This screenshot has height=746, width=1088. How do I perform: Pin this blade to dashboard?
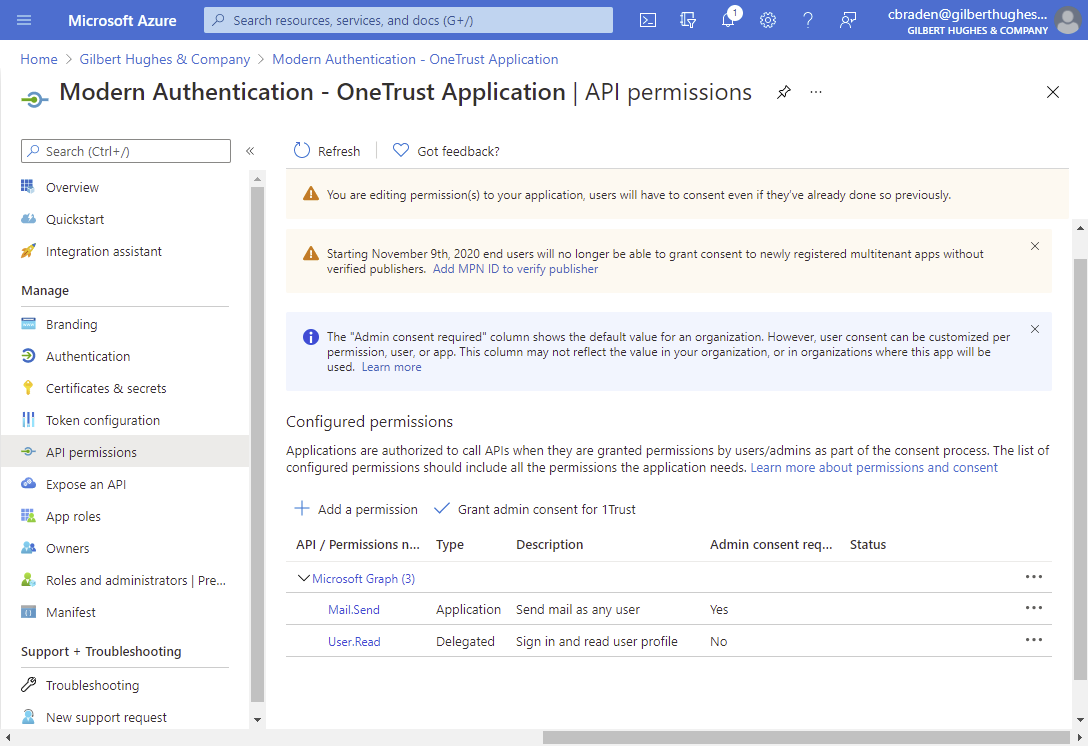point(783,92)
